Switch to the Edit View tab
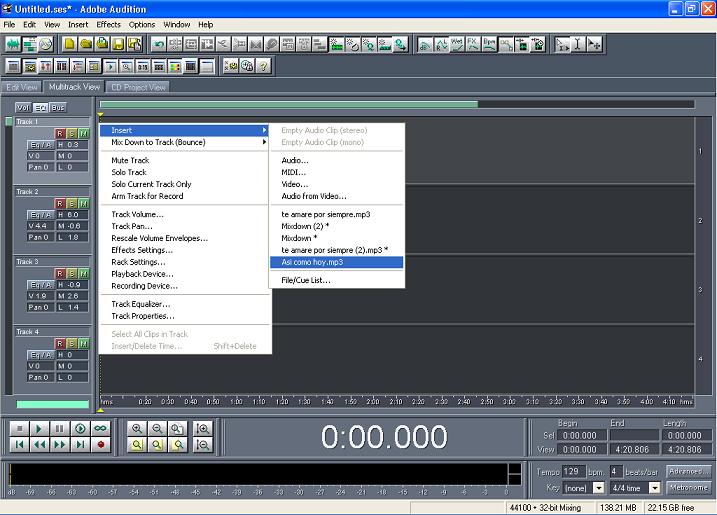Screen dimensions: 717x515 click(x=22, y=87)
